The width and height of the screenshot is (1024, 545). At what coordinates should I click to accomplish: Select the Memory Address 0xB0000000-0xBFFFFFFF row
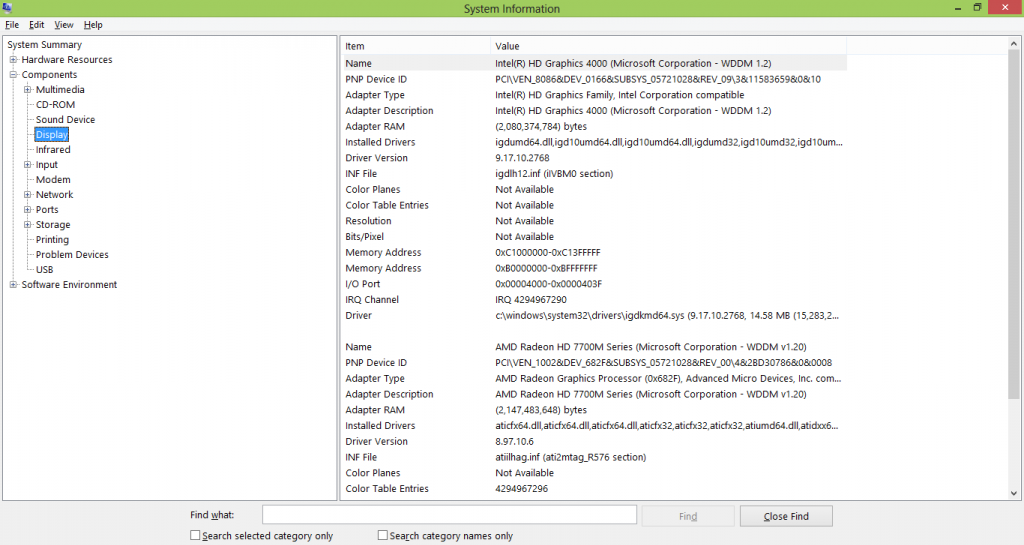(x=594, y=268)
